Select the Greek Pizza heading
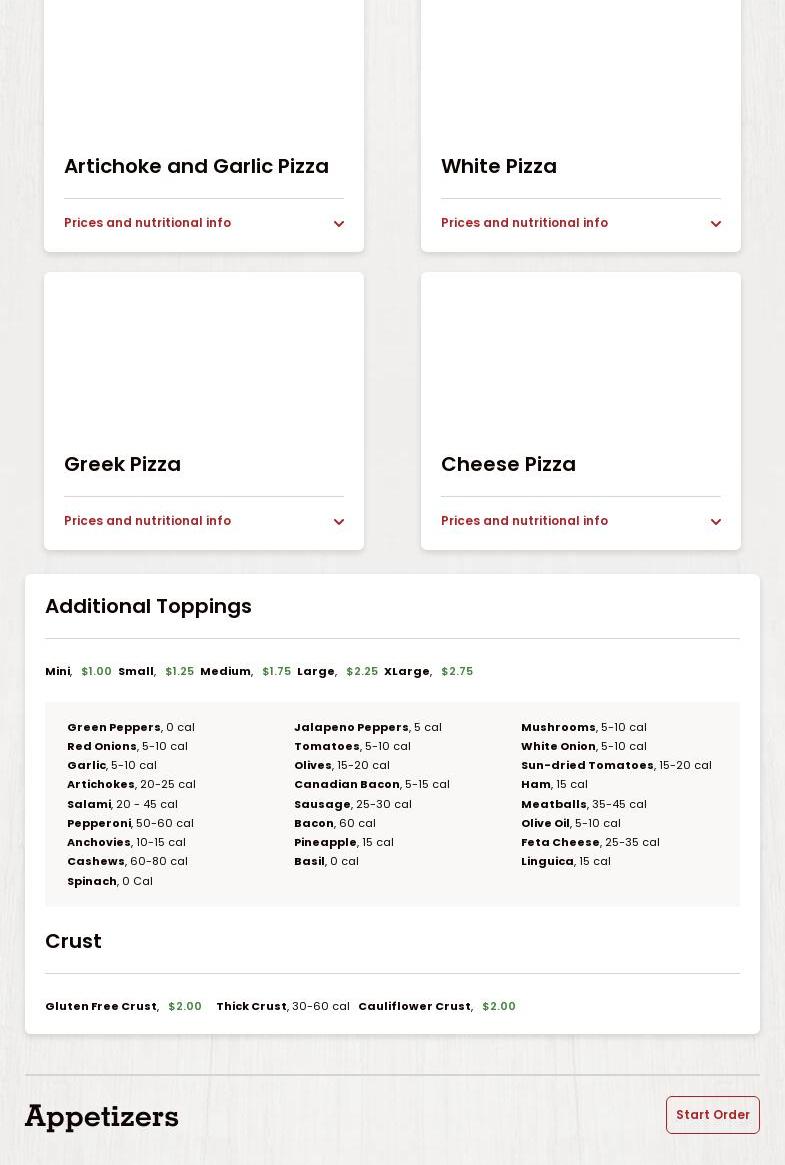 click(x=122, y=464)
